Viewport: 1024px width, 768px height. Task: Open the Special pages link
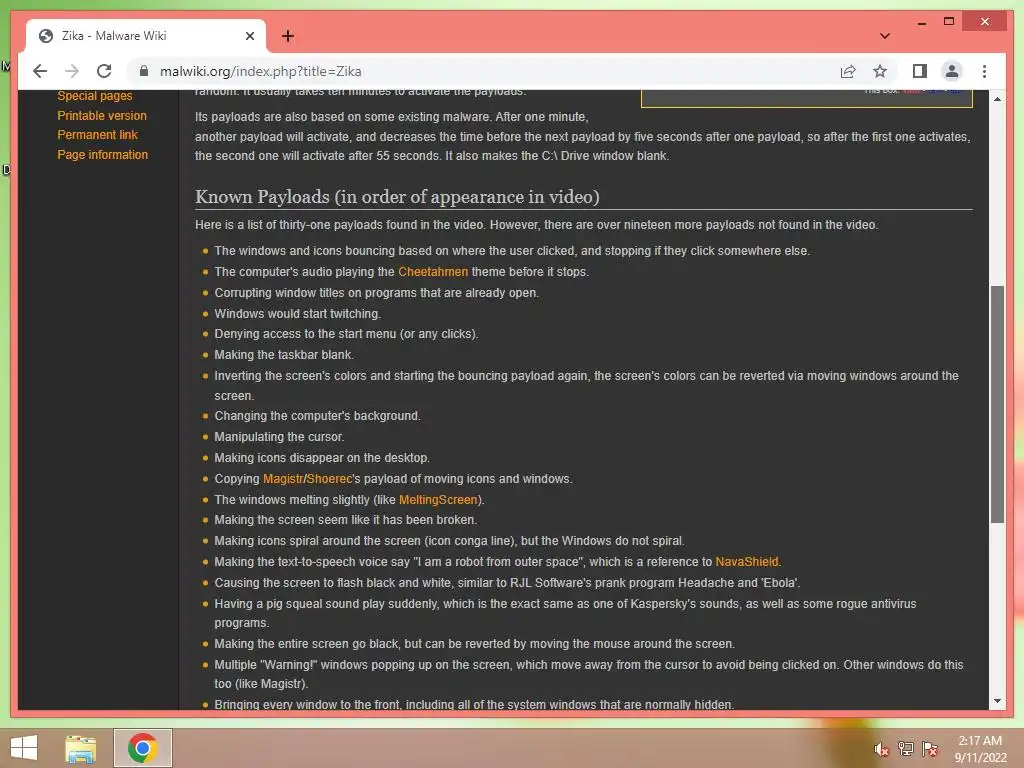point(95,95)
